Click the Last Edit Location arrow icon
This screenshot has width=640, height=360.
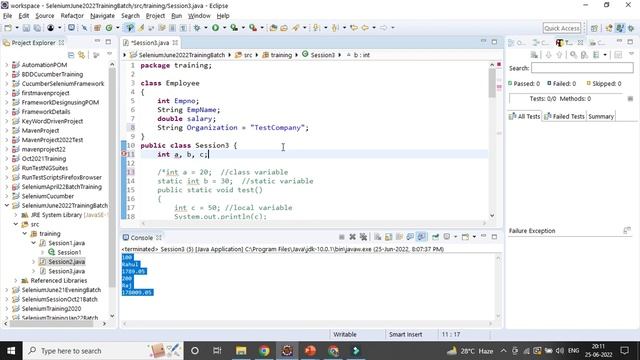tap(353, 28)
